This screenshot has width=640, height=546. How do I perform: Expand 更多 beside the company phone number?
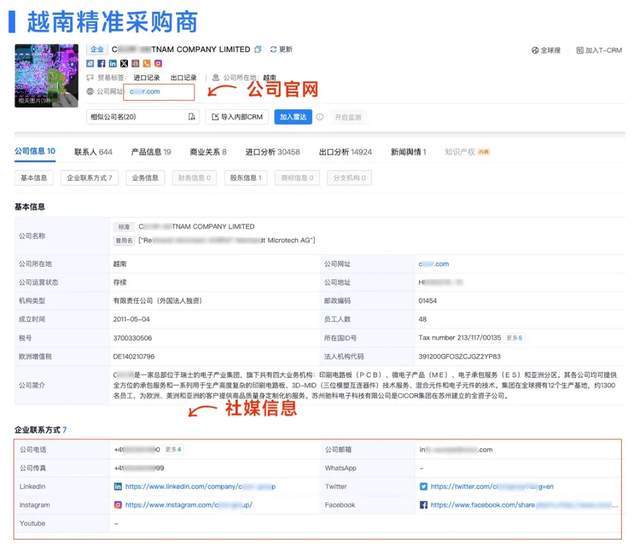(x=171, y=449)
